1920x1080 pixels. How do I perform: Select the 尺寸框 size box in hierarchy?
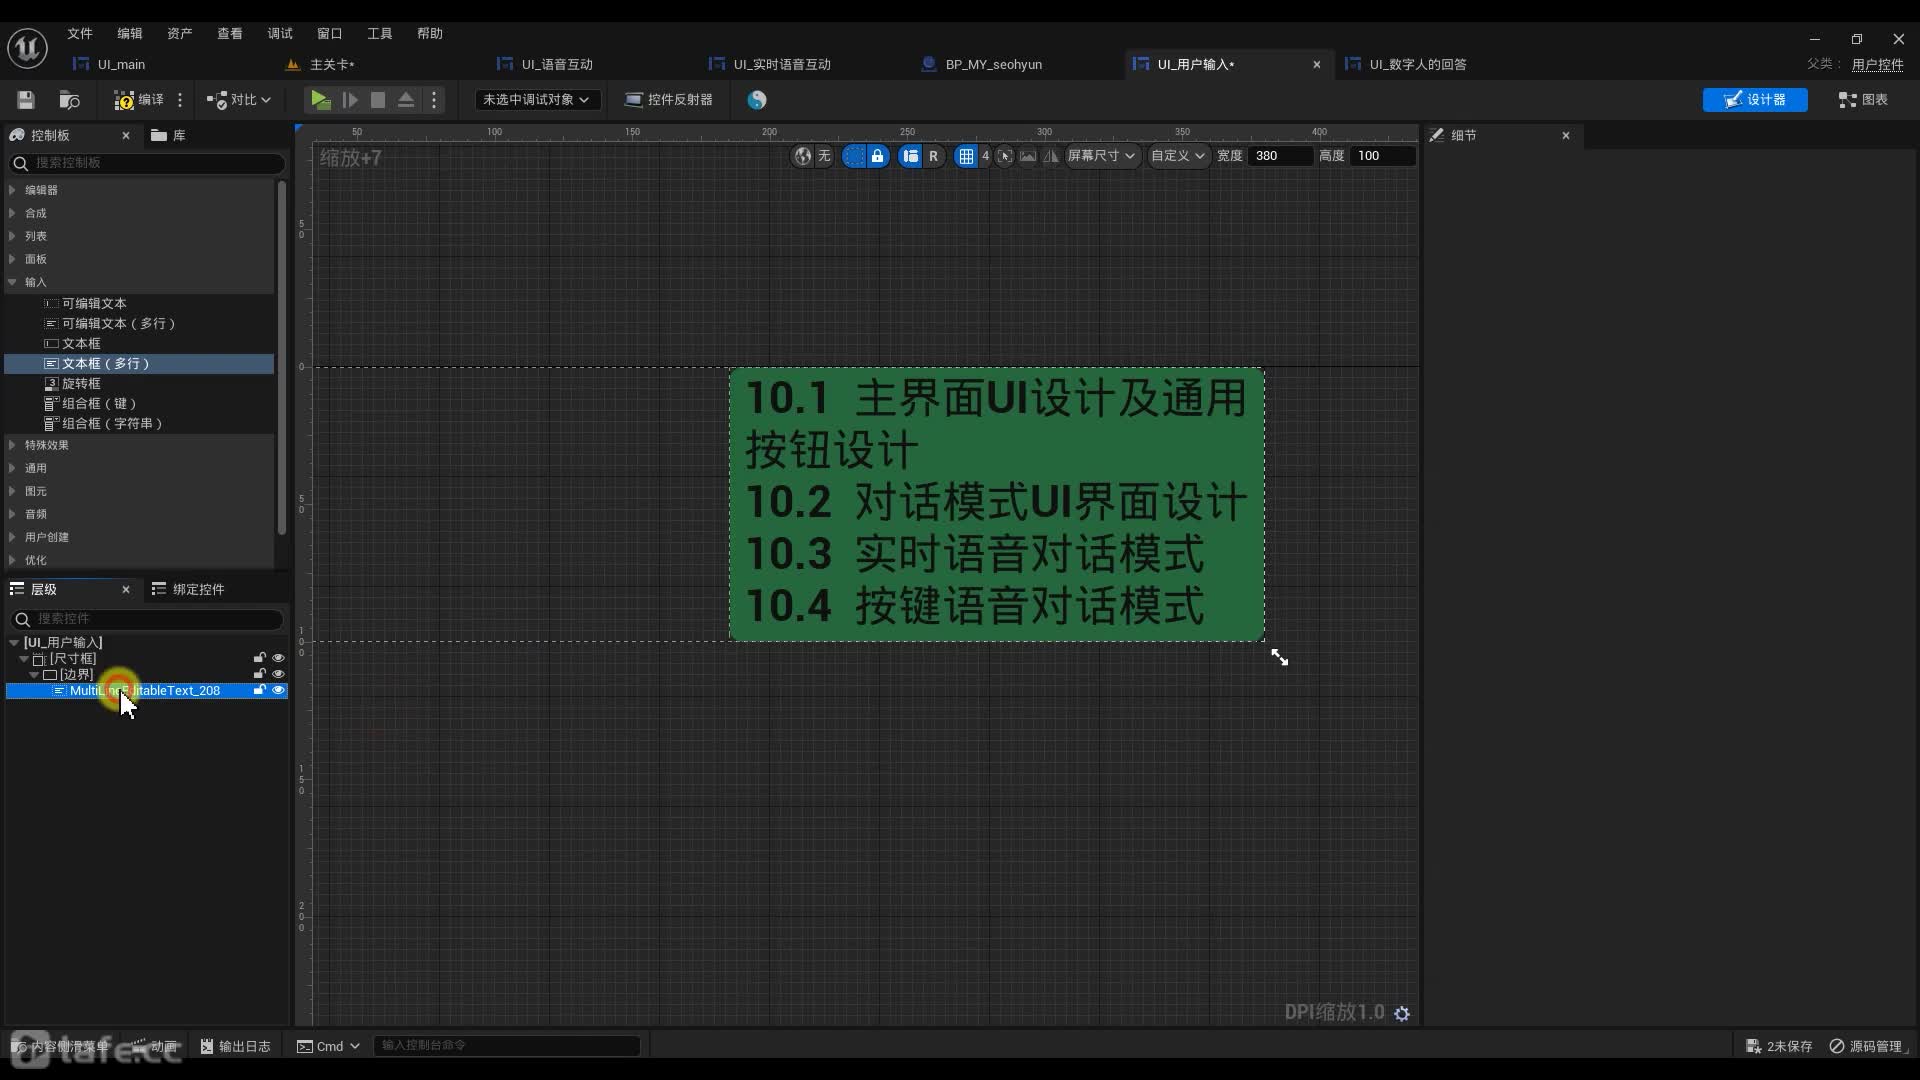coord(73,658)
